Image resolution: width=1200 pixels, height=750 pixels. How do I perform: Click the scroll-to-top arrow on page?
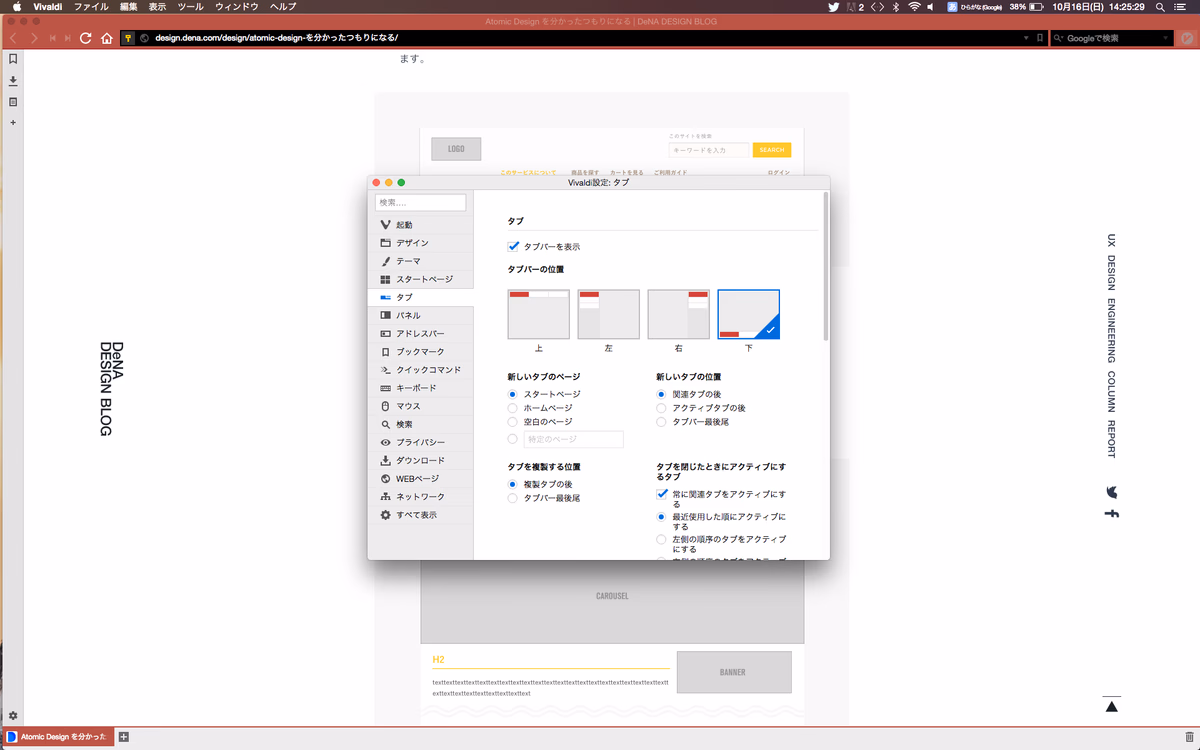[1111, 706]
